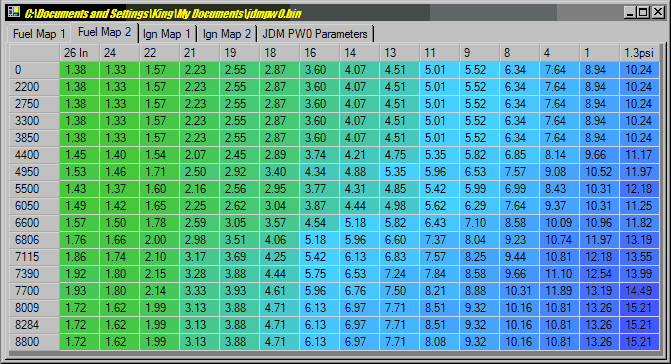Open the Ign Map 1 tab

[166, 34]
